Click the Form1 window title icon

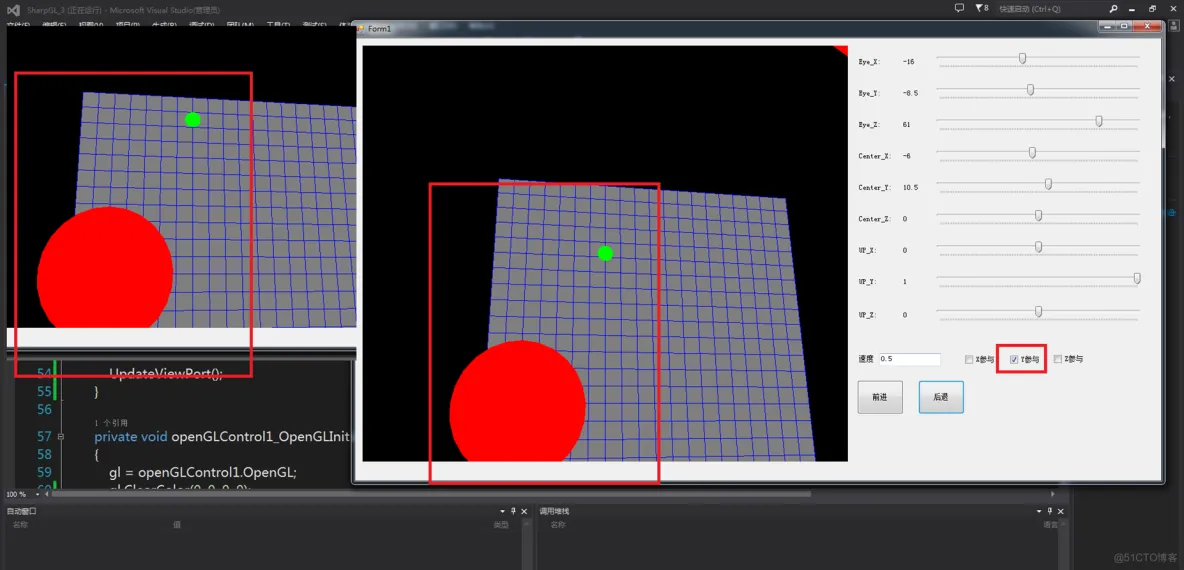coord(362,28)
